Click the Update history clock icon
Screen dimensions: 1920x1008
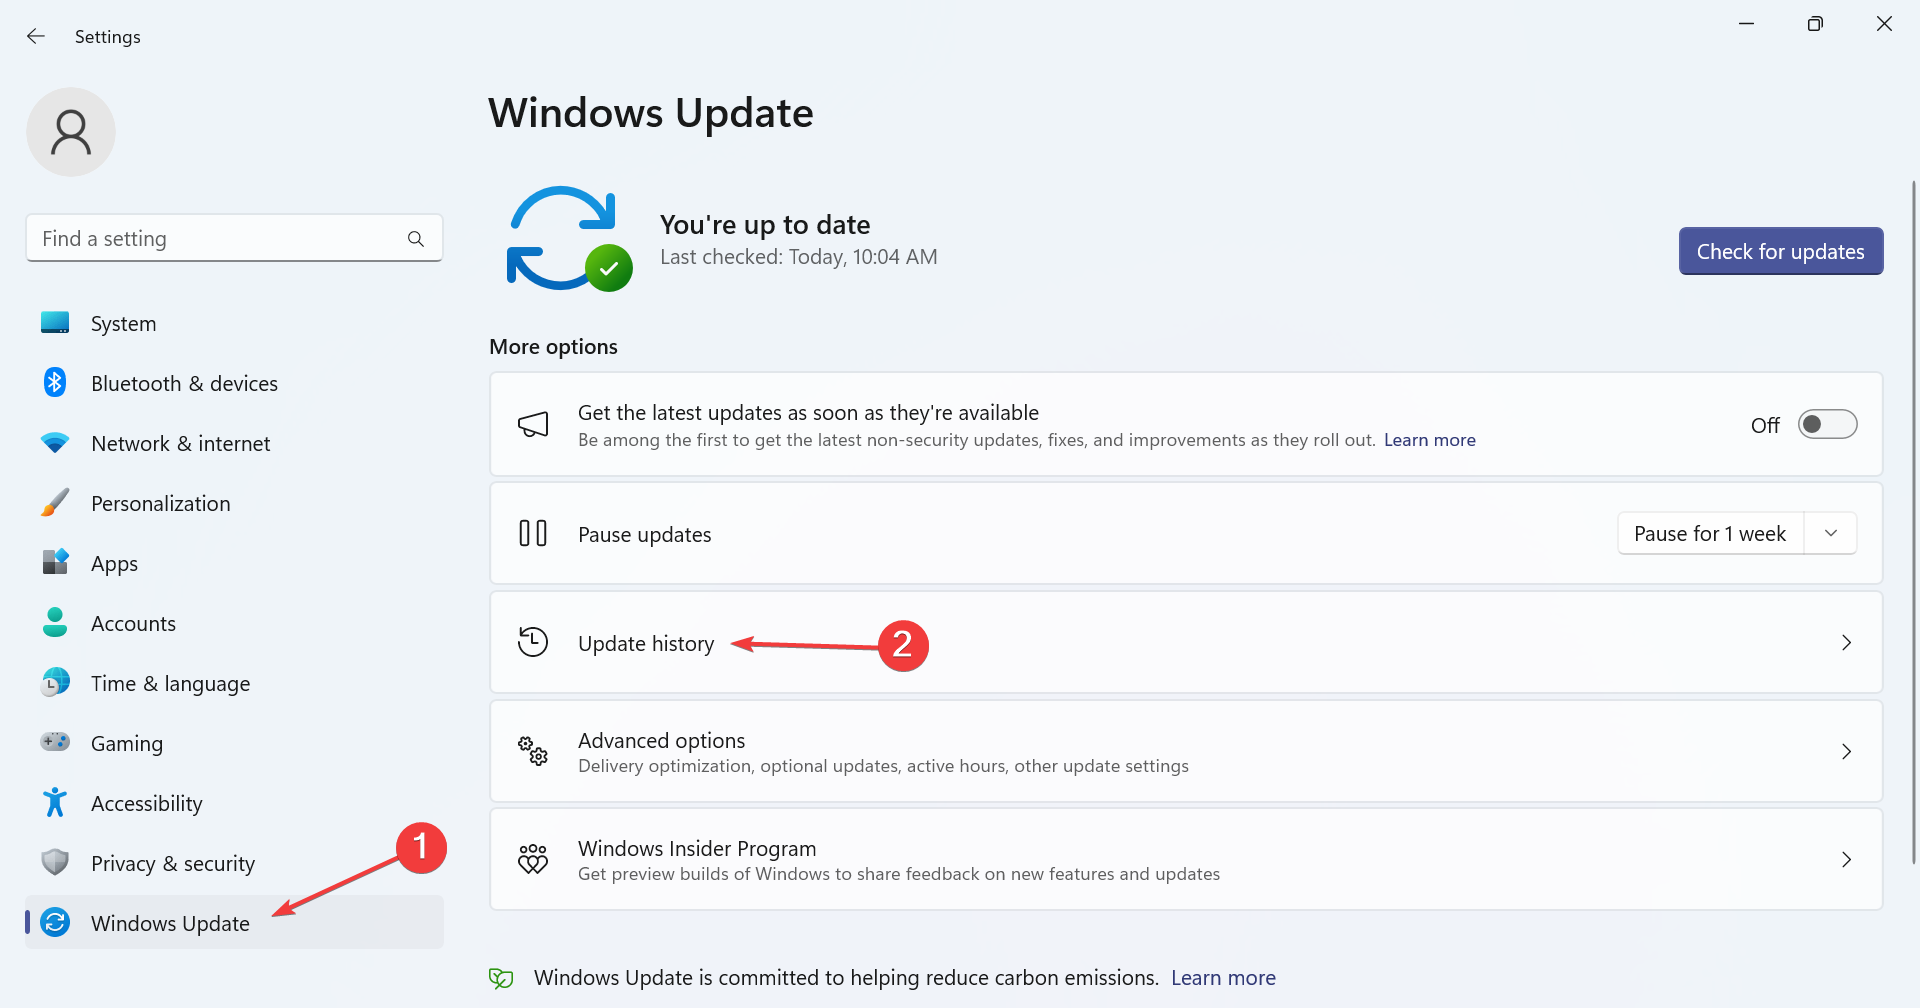533,642
